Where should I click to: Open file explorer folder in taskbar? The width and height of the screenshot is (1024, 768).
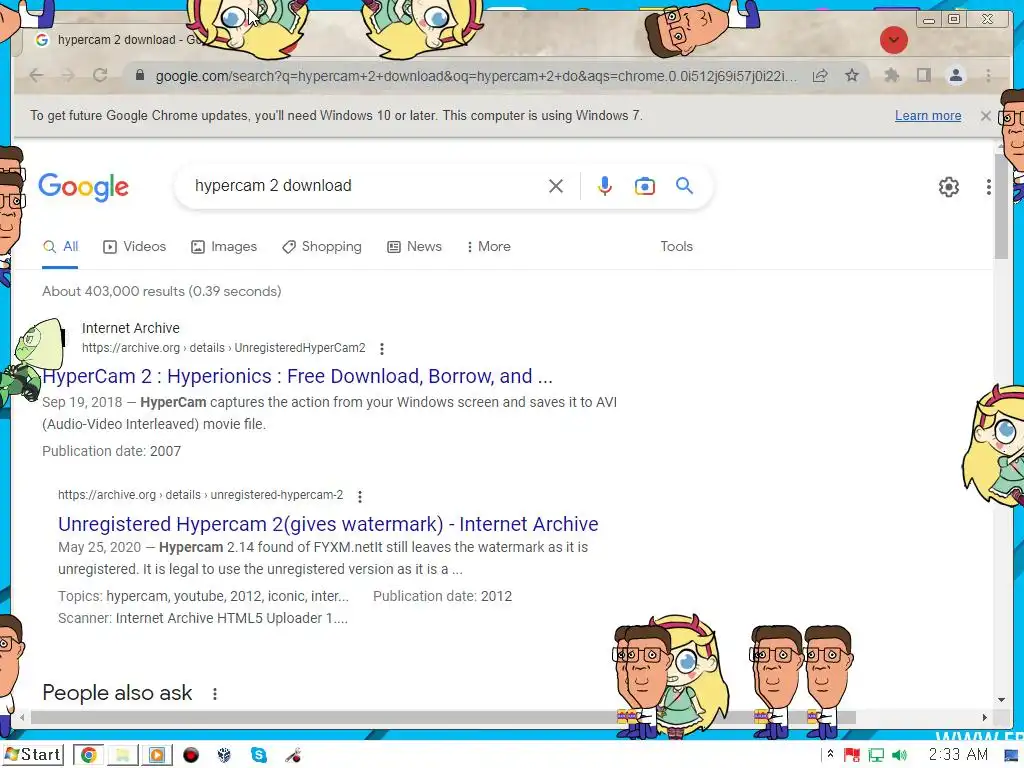click(x=122, y=756)
